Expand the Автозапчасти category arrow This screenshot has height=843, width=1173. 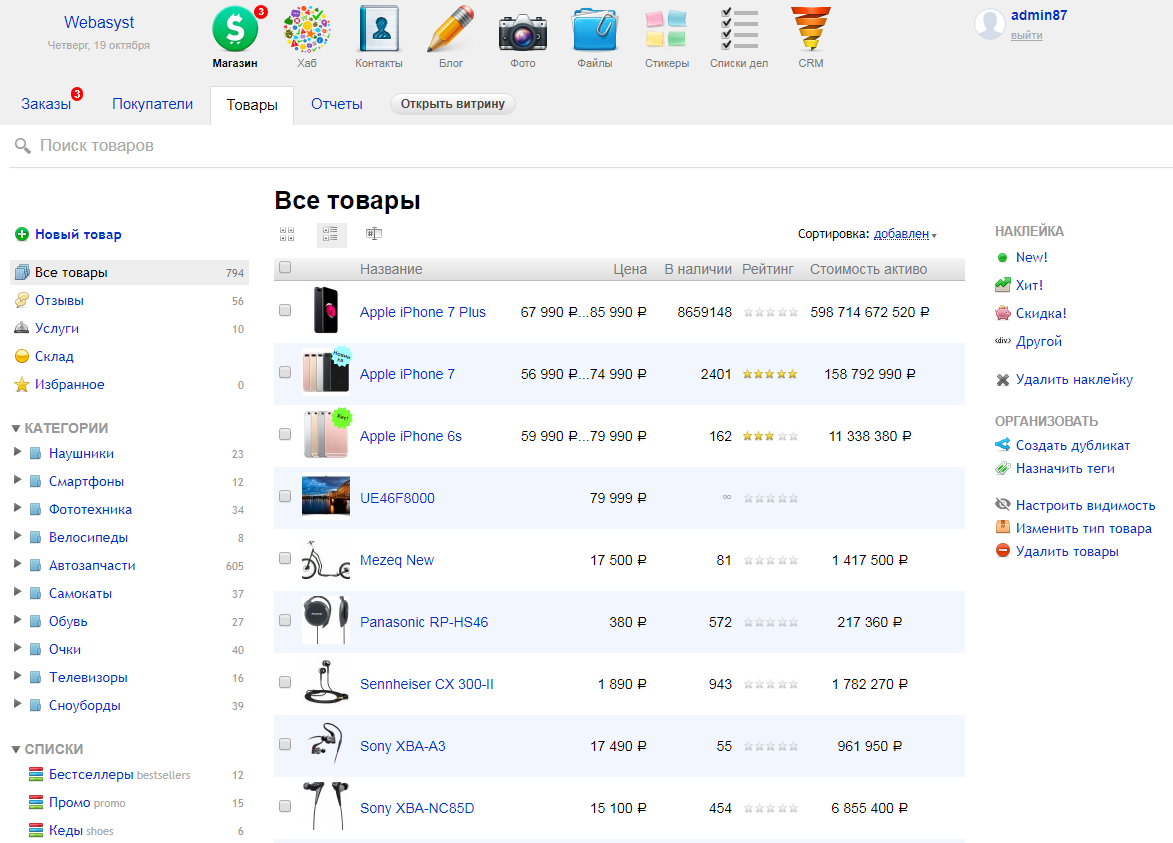point(17,564)
